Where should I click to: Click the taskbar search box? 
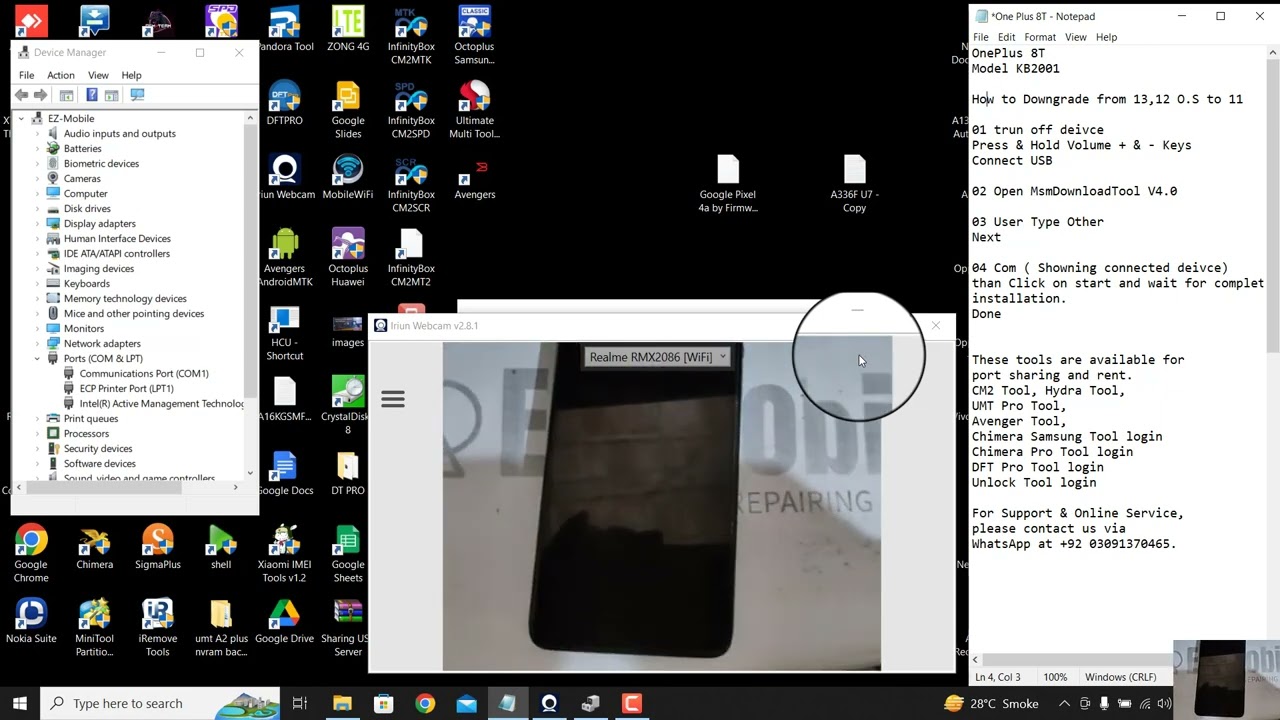click(162, 703)
